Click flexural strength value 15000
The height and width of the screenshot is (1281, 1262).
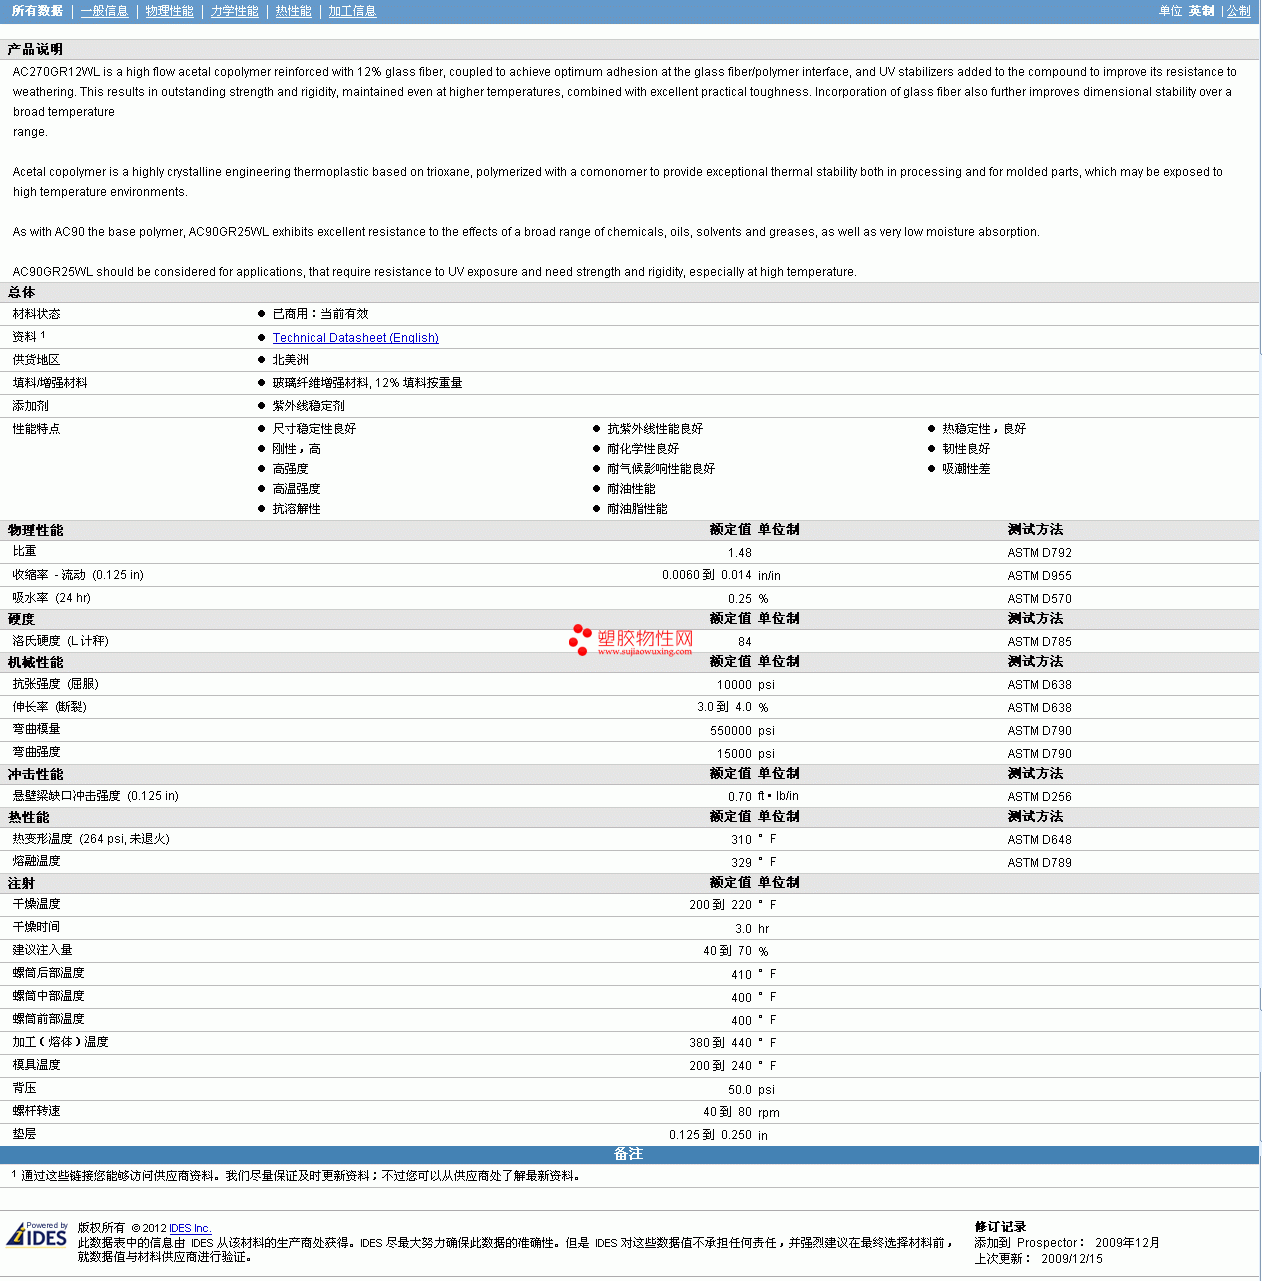click(x=734, y=754)
